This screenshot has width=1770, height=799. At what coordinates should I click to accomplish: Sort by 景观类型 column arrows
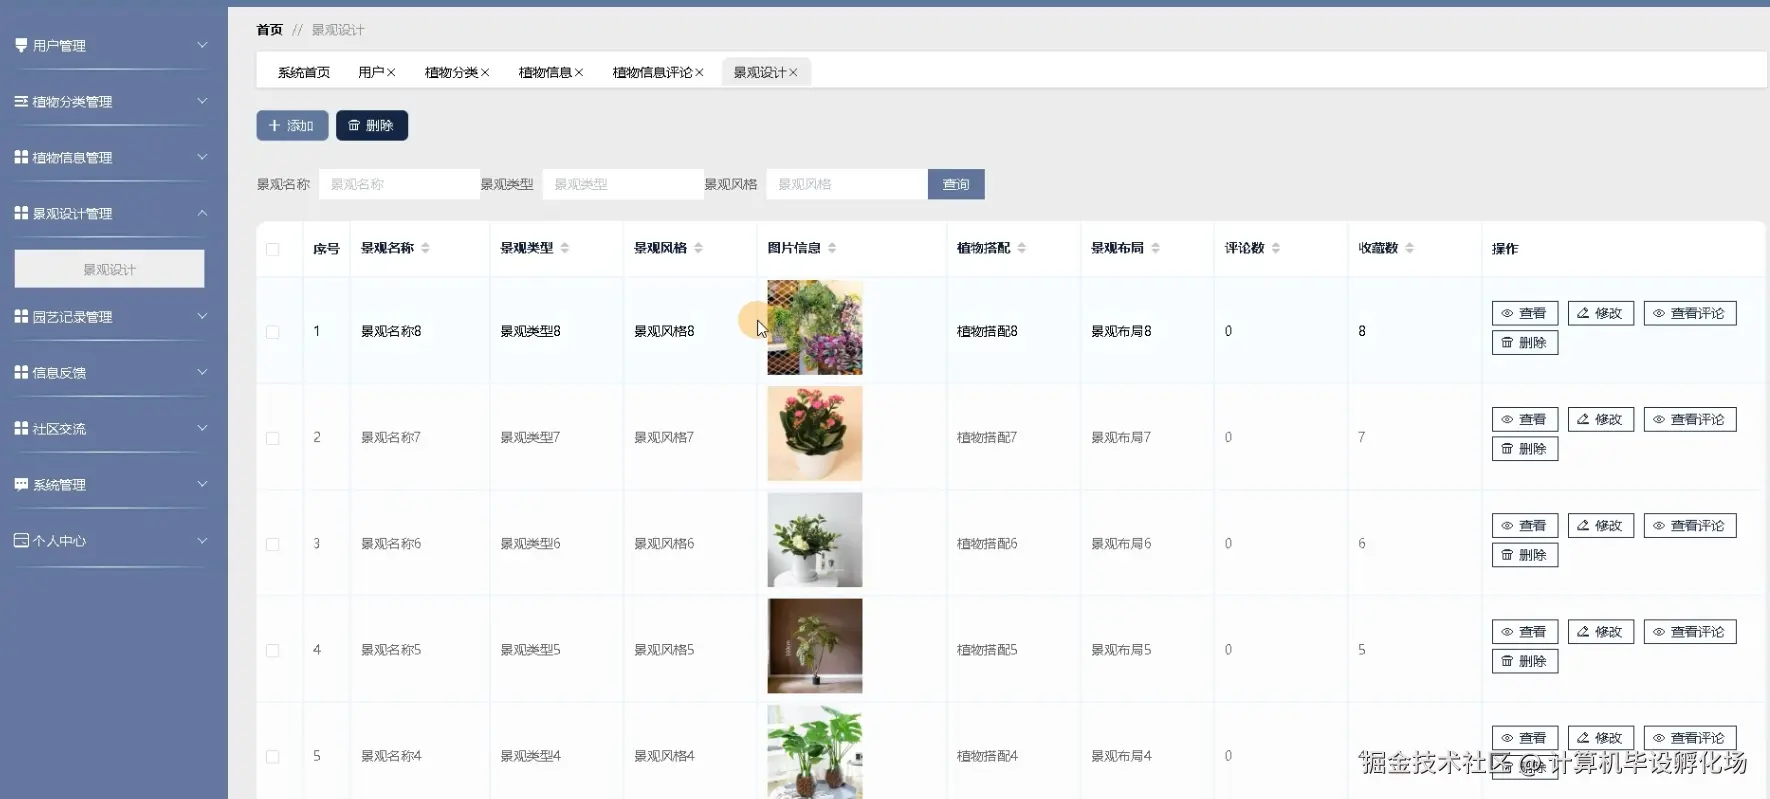(565, 248)
